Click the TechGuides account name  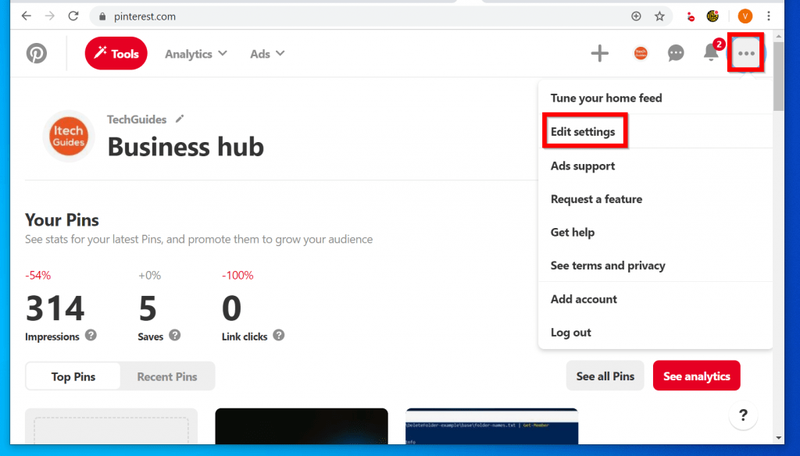click(x=136, y=119)
